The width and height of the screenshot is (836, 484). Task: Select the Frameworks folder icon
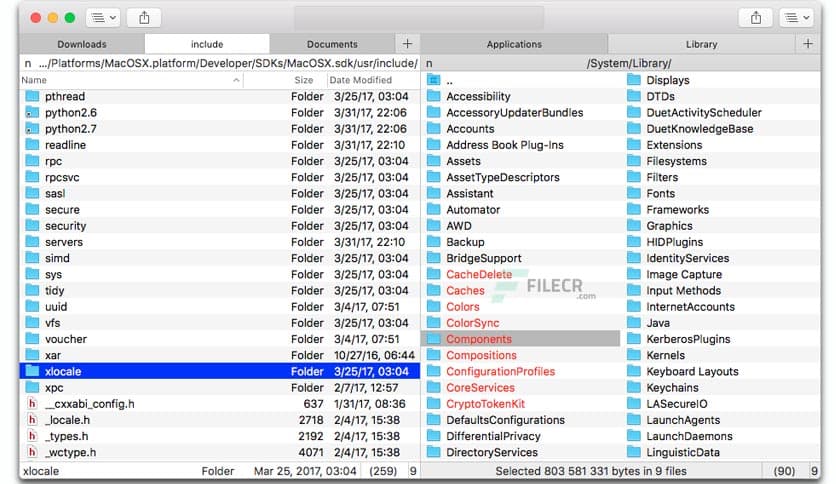click(x=633, y=209)
